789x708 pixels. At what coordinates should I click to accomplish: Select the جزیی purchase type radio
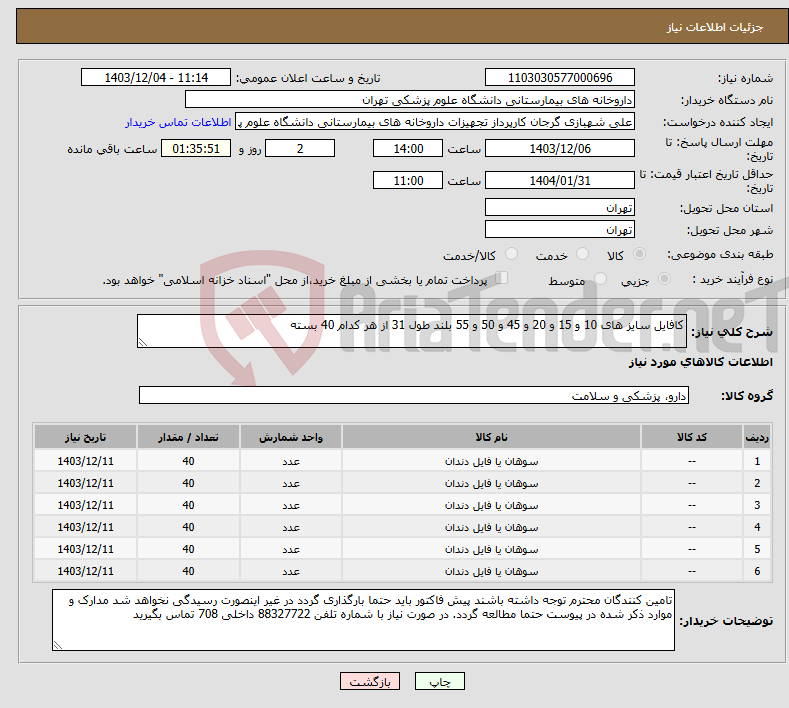(664, 279)
